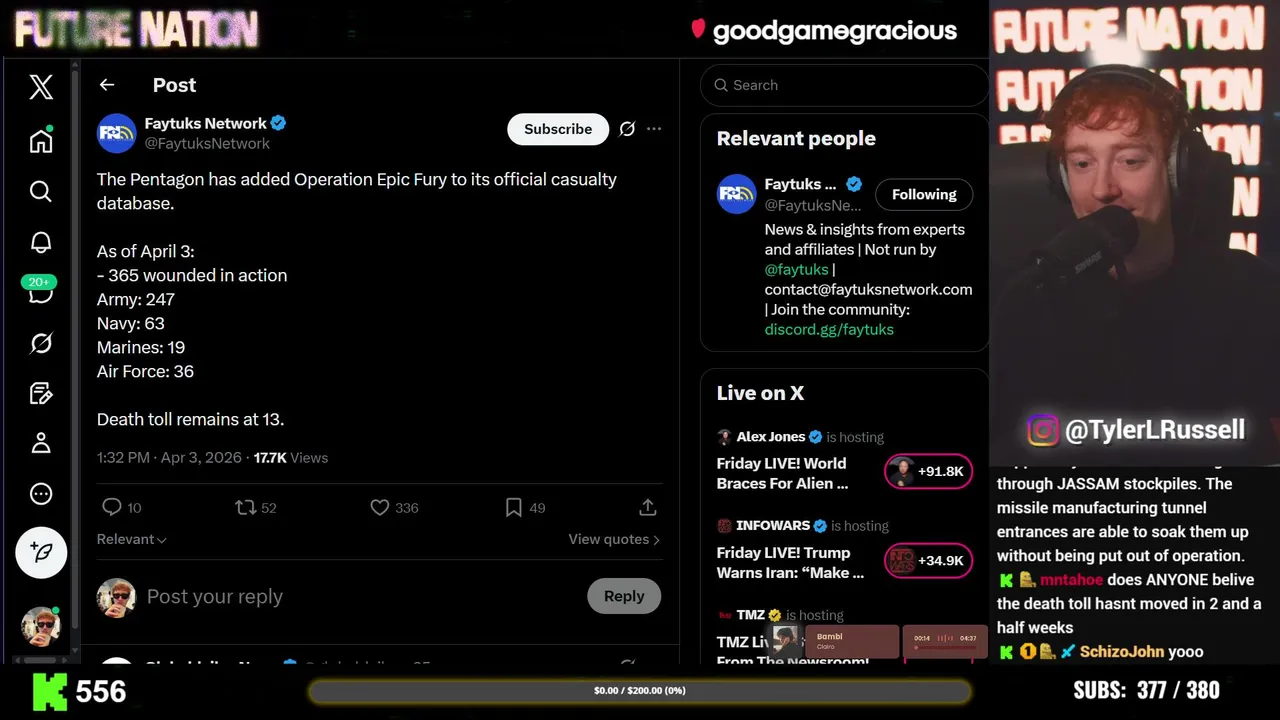Repost the Faytuks Network post
Viewport: 1280px width, 720px height.
point(246,508)
